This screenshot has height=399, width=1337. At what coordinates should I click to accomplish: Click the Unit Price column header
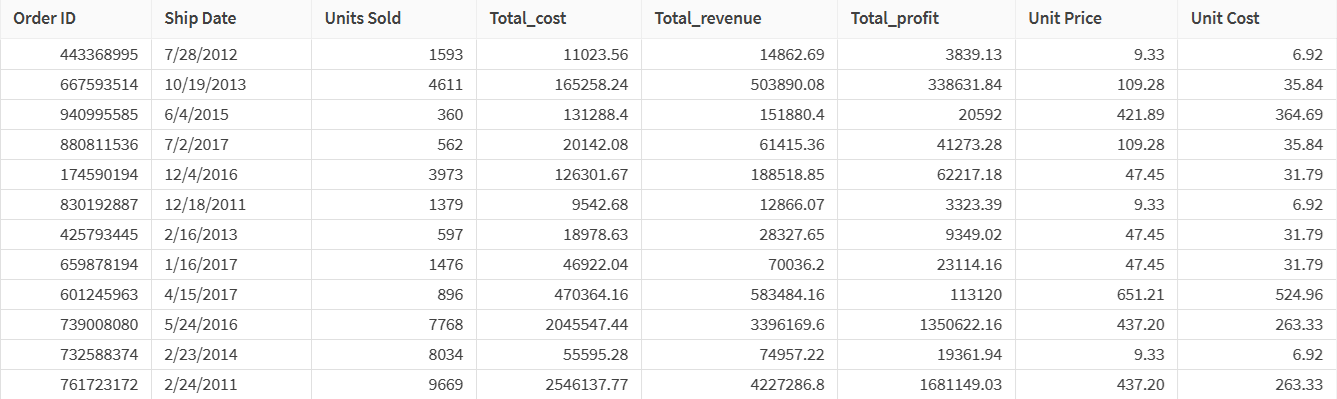pyautogui.click(x=1096, y=19)
